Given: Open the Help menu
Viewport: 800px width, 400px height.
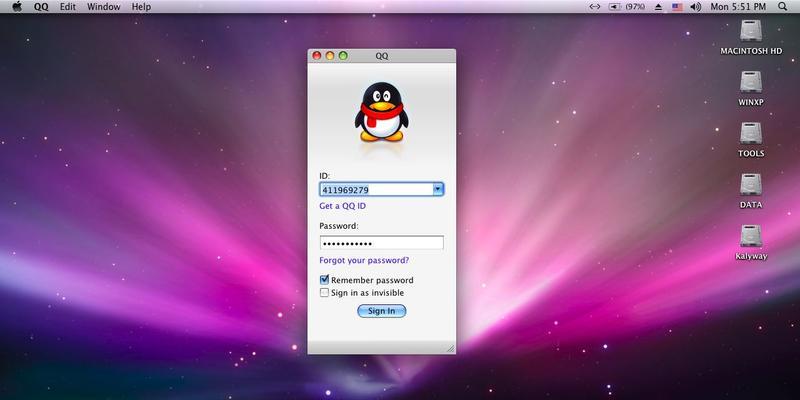Looking at the screenshot, I should pyautogui.click(x=141, y=7).
